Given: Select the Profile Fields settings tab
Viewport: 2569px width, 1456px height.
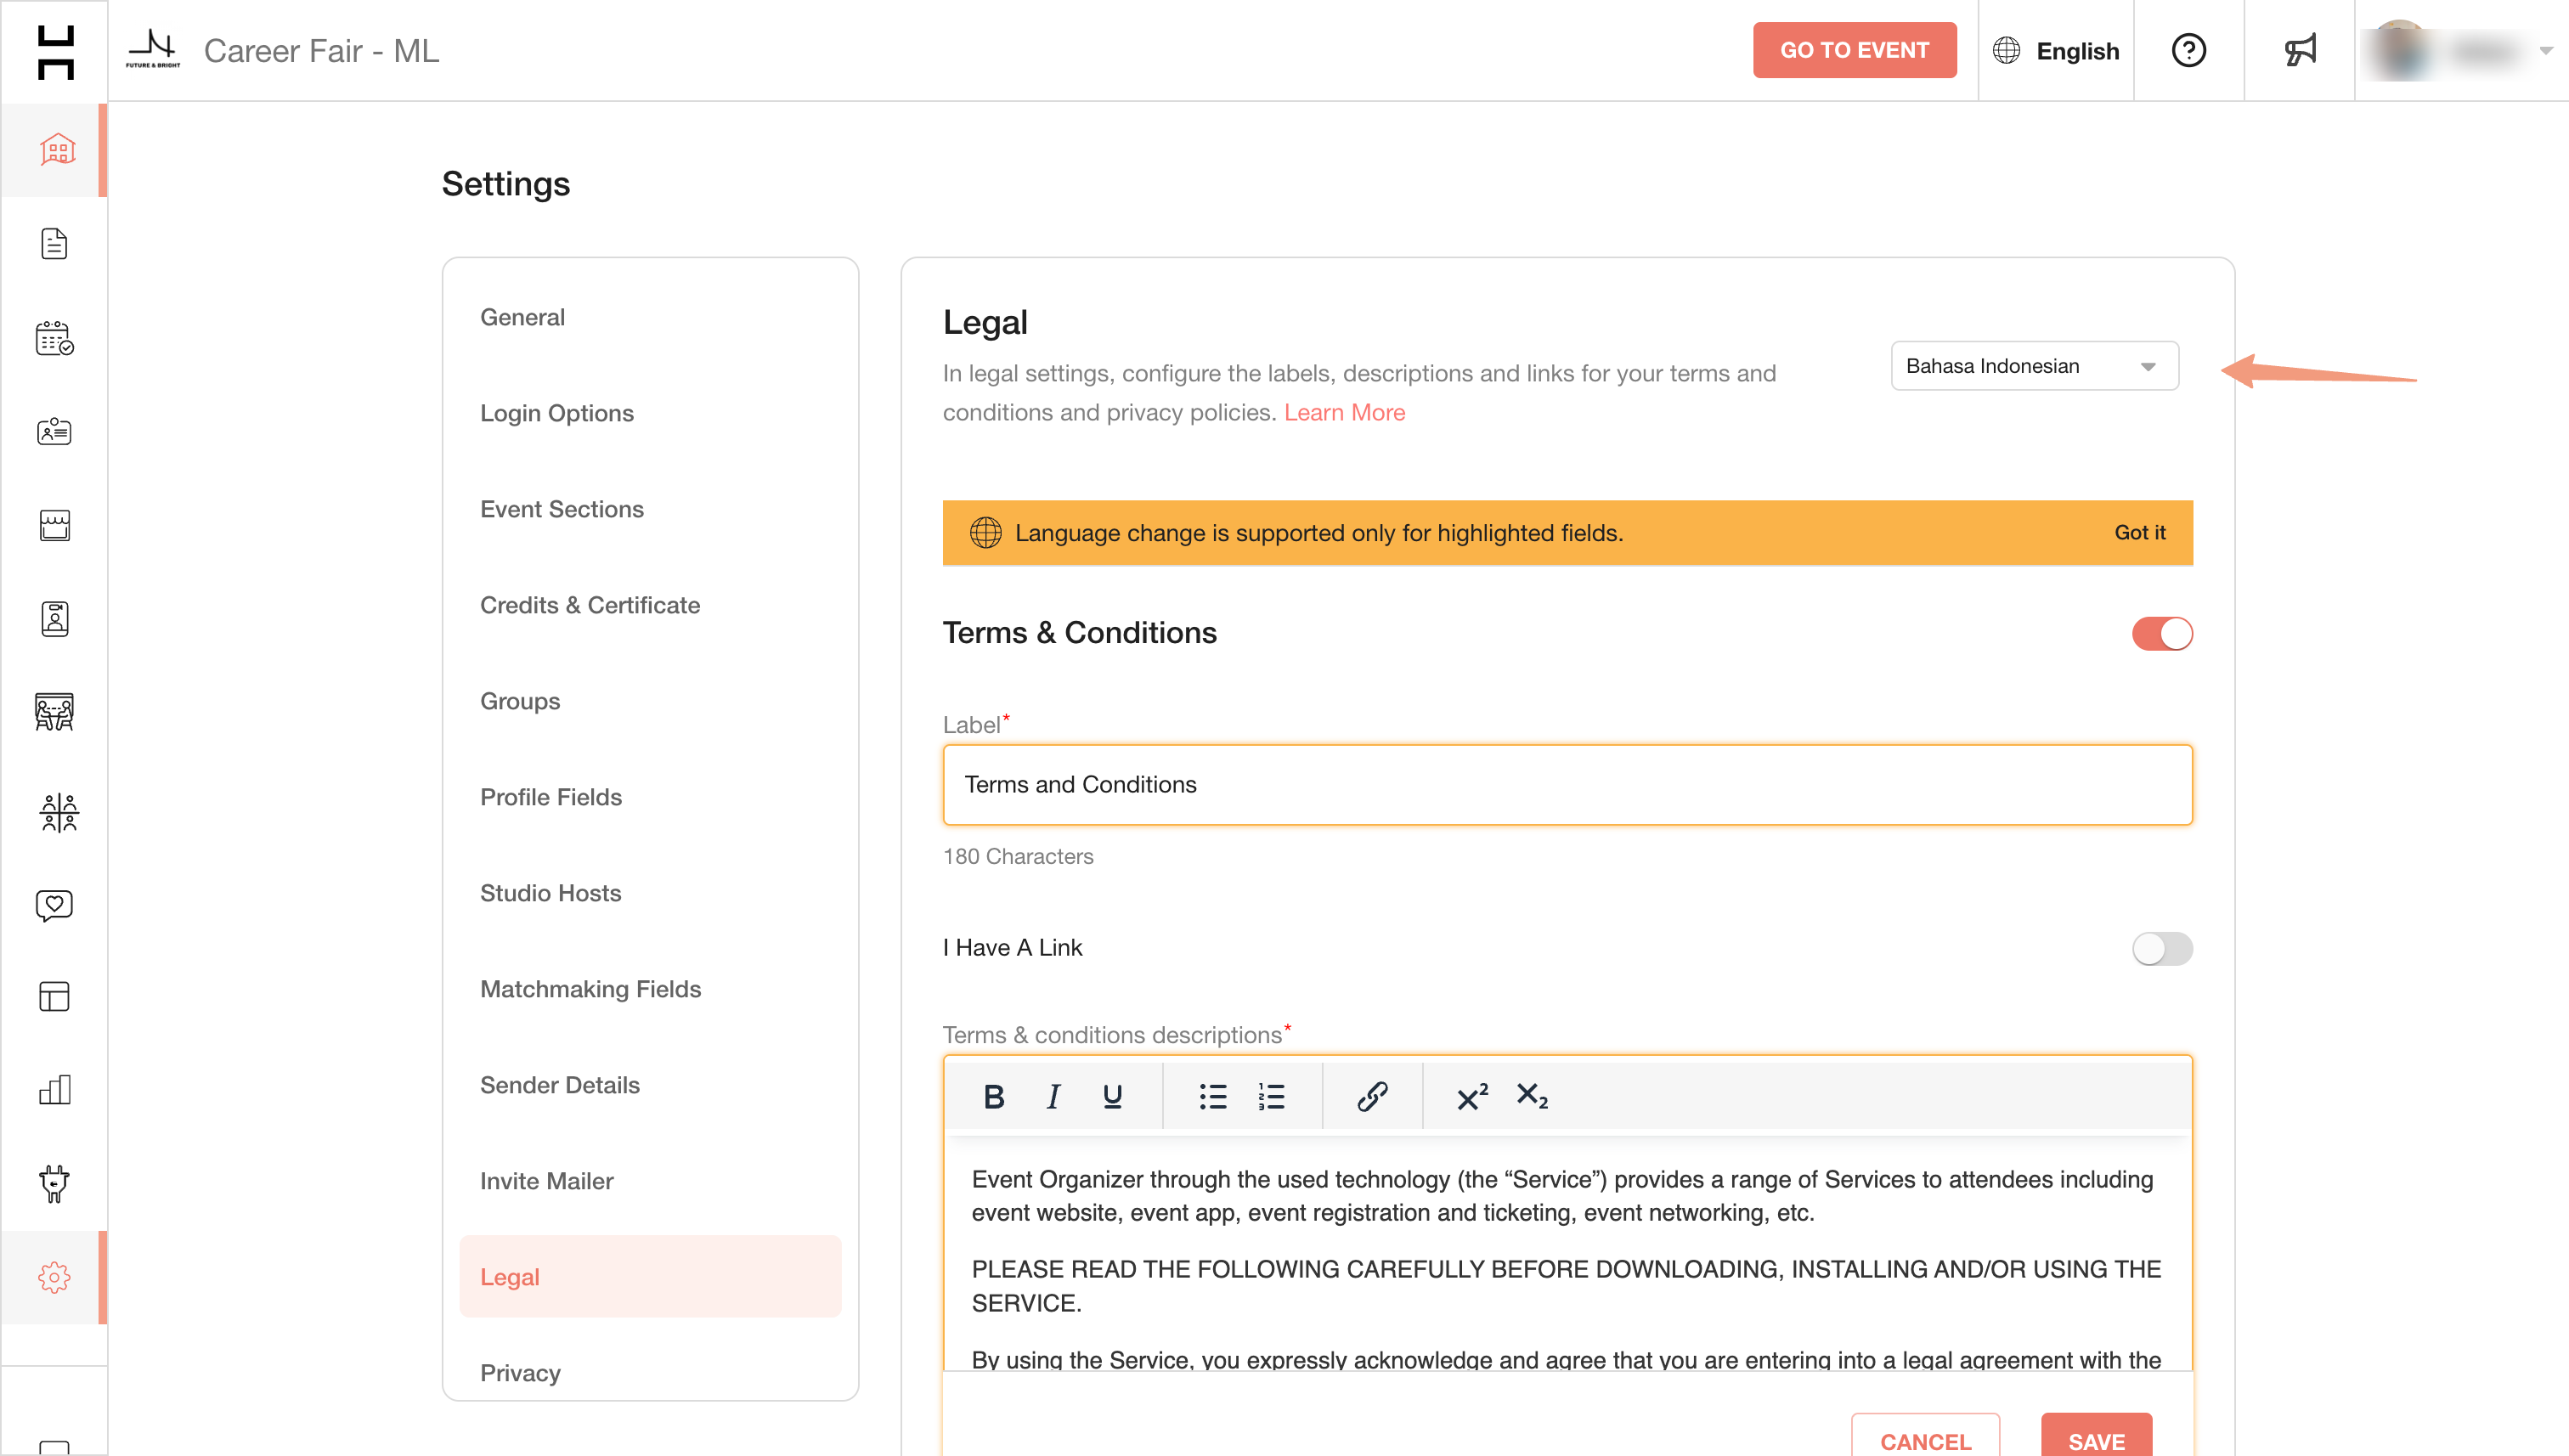Looking at the screenshot, I should [x=551, y=797].
